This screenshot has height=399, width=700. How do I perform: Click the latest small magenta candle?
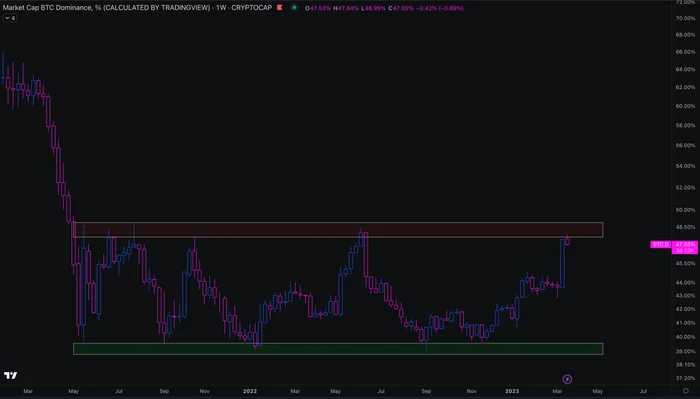[x=567, y=241]
